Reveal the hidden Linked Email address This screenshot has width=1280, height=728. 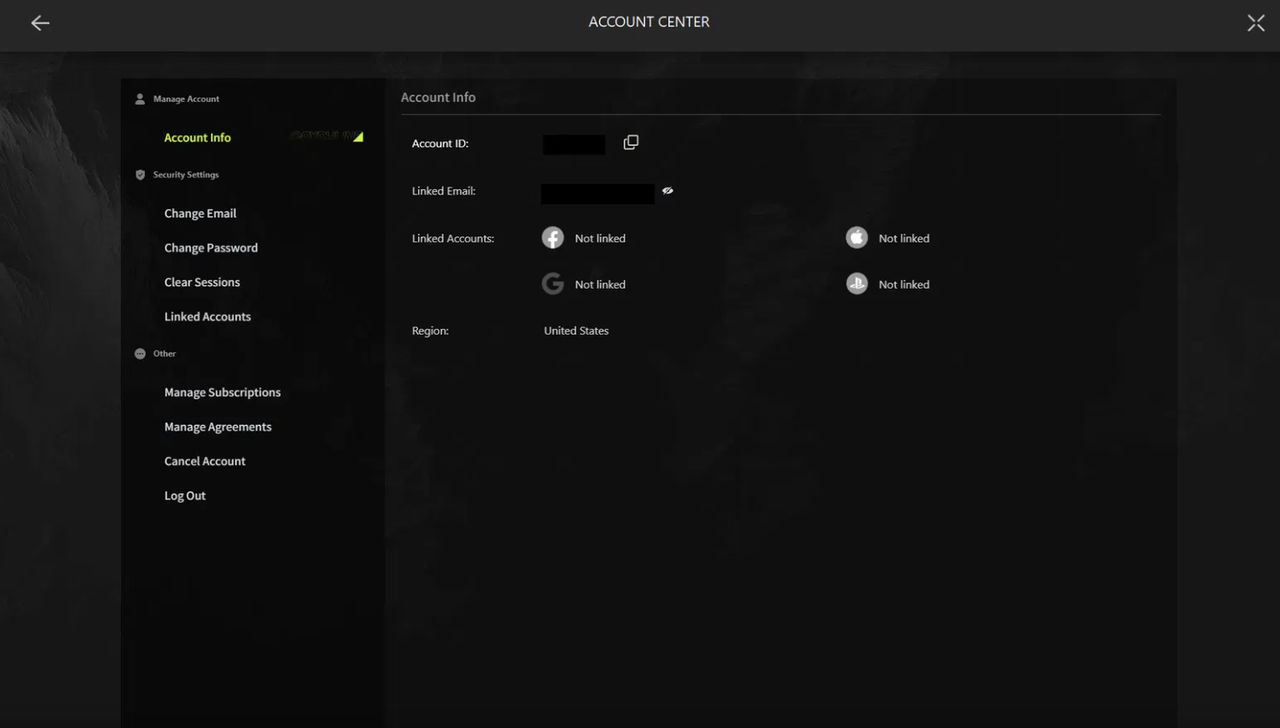pyautogui.click(x=668, y=190)
